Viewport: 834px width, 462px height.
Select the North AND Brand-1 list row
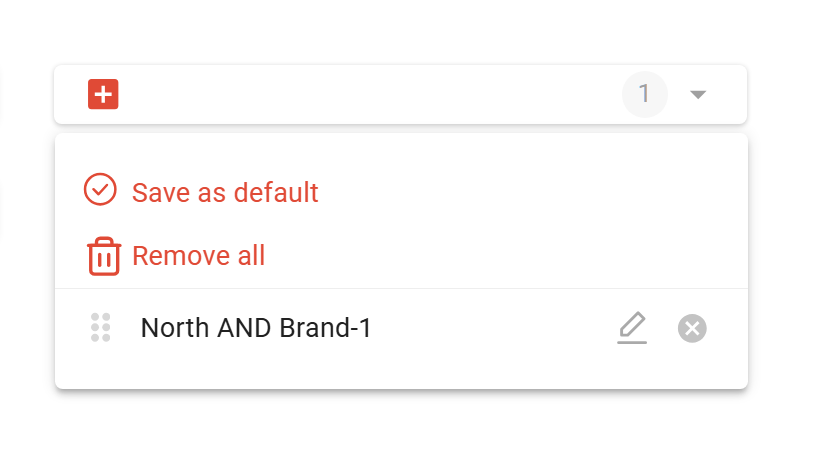(401, 328)
